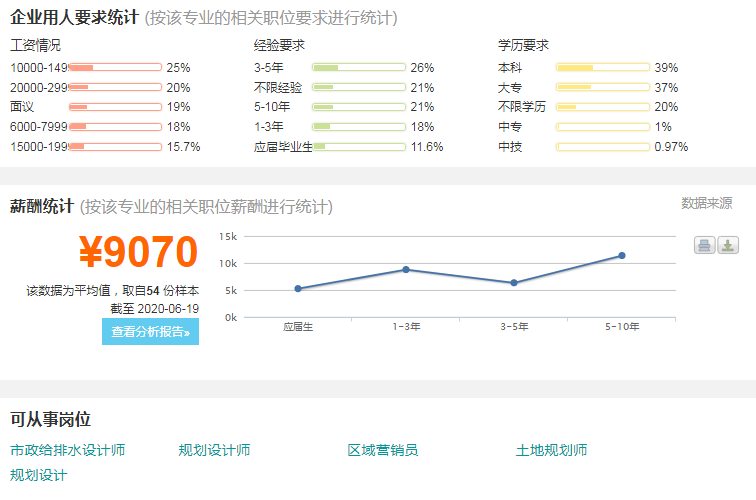Click the ¥9070 average salary figure
This screenshot has width=756, height=500.
(x=138, y=251)
